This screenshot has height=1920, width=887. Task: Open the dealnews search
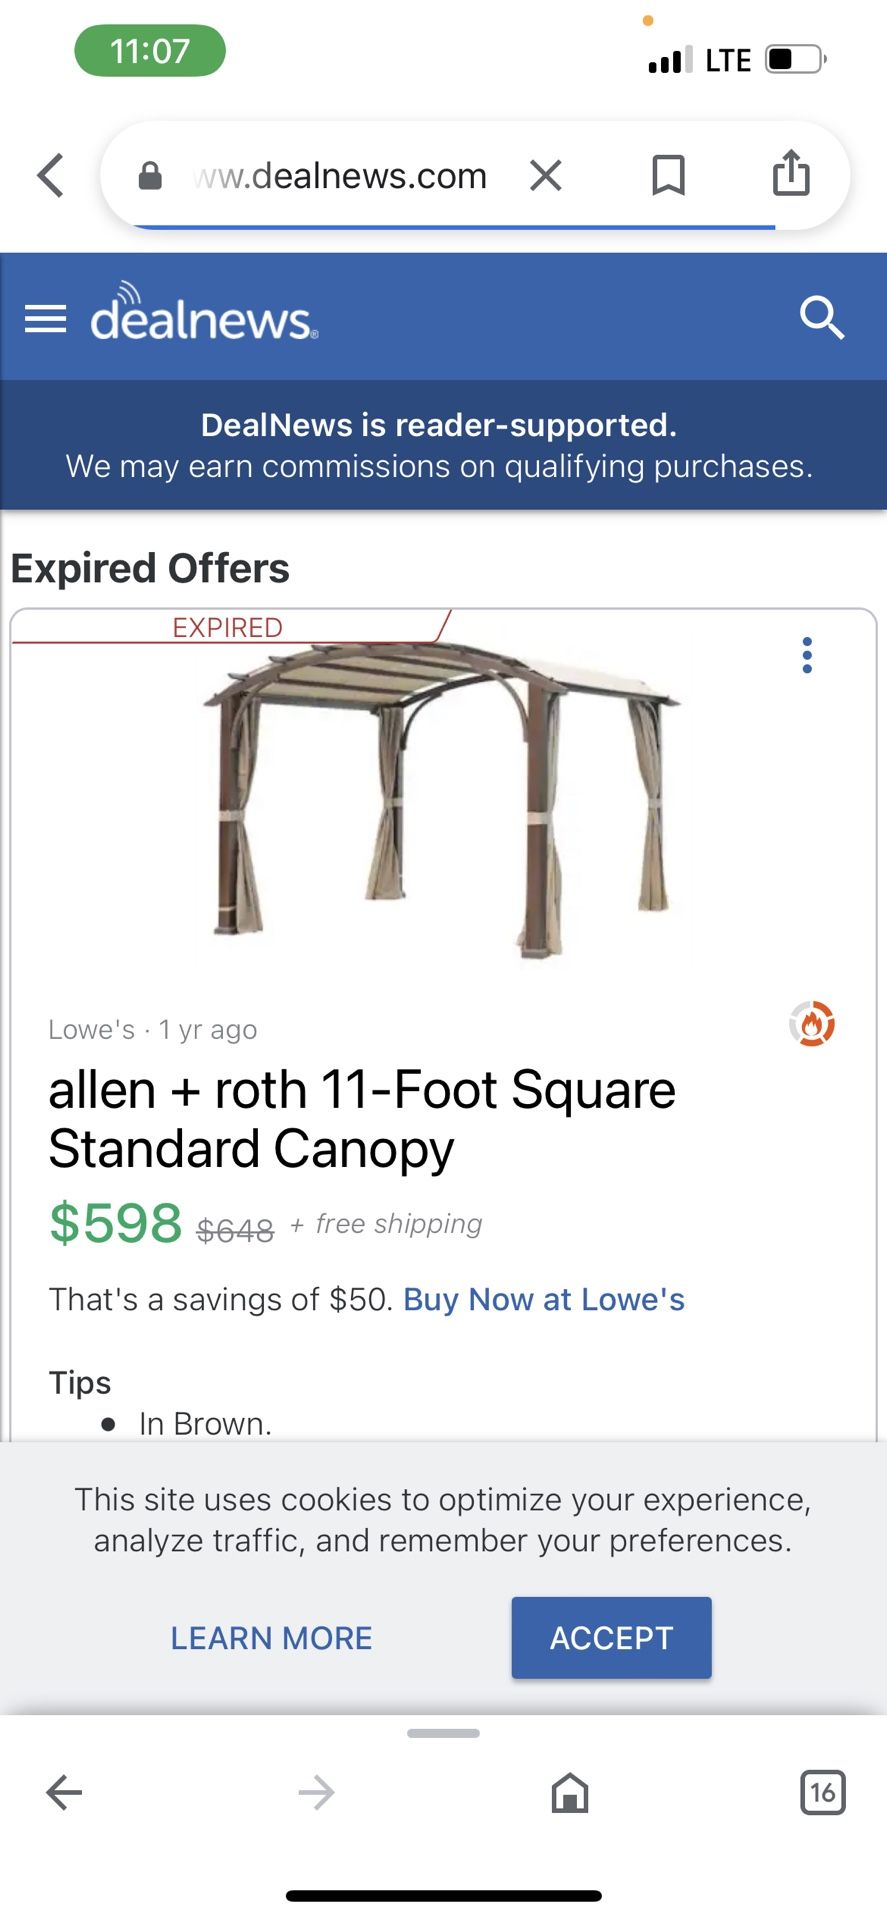click(822, 318)
